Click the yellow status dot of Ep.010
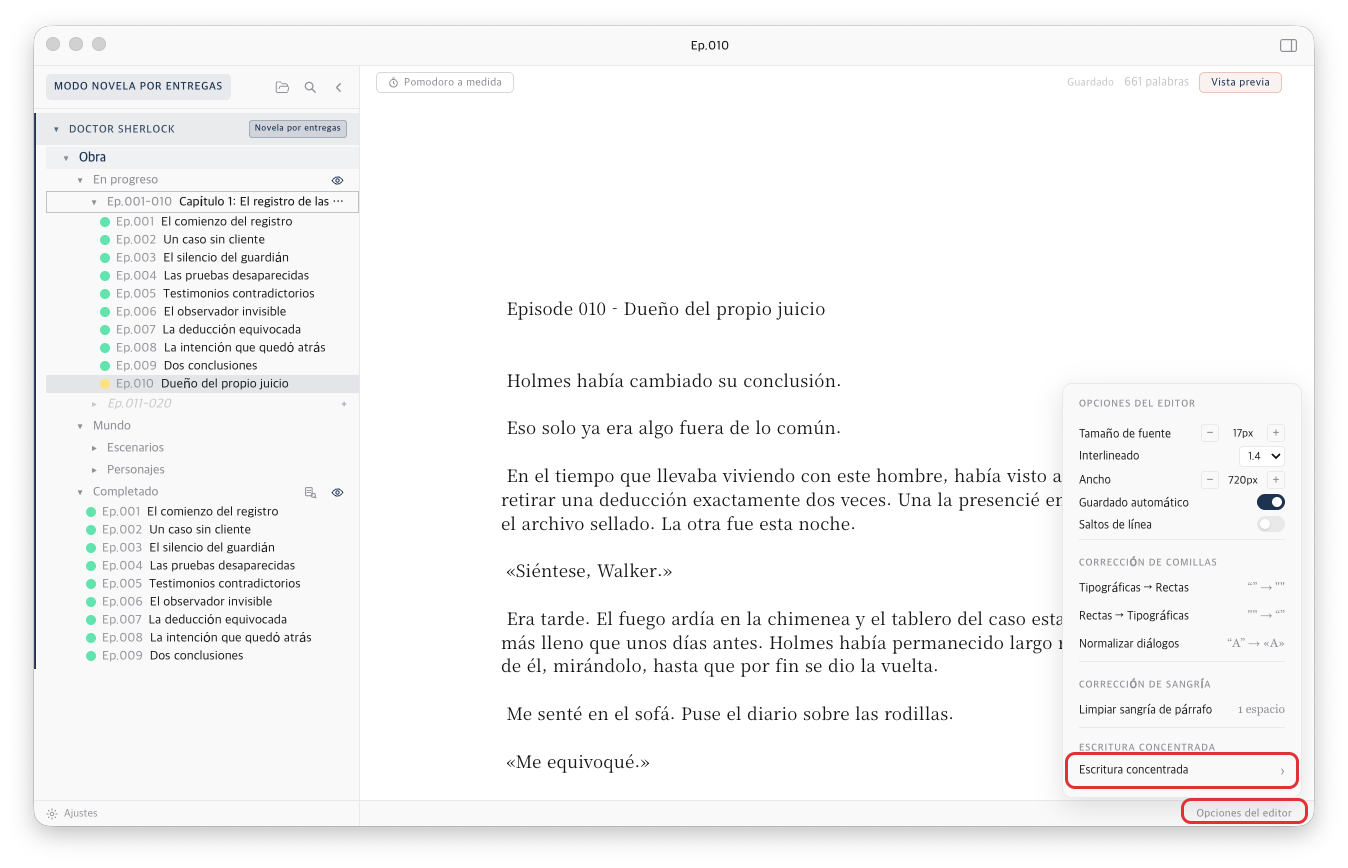 [x=105, y=384]
